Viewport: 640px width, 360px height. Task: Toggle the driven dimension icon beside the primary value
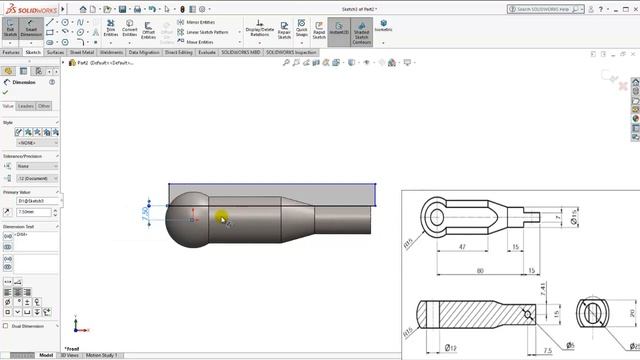point(7,212)
